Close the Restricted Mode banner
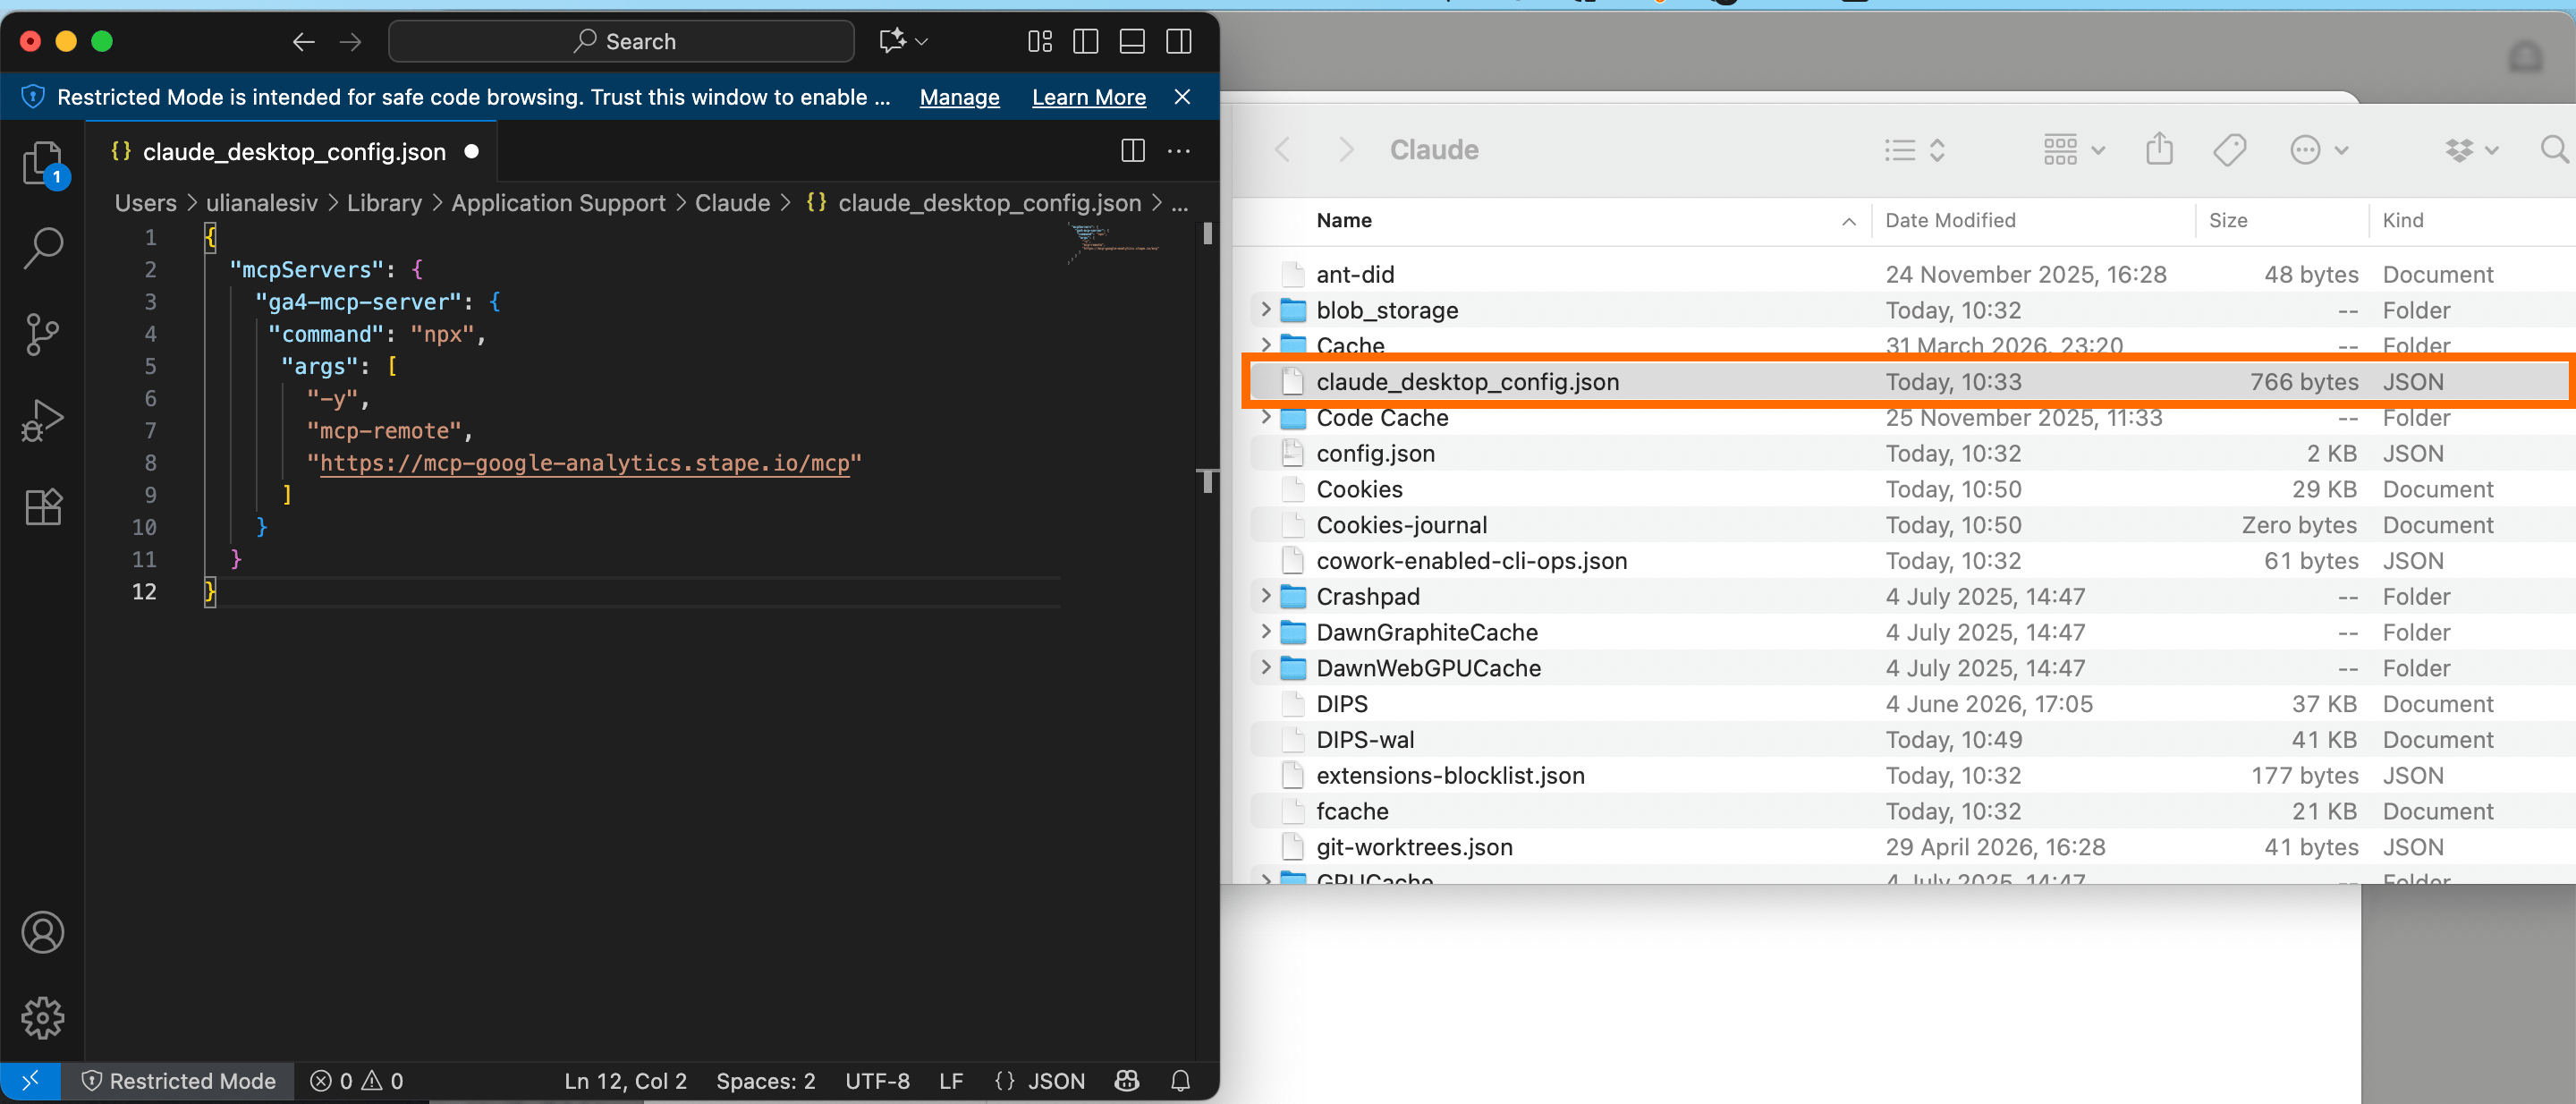This screenshot has width=2576, height=1104. [1182, 97]
